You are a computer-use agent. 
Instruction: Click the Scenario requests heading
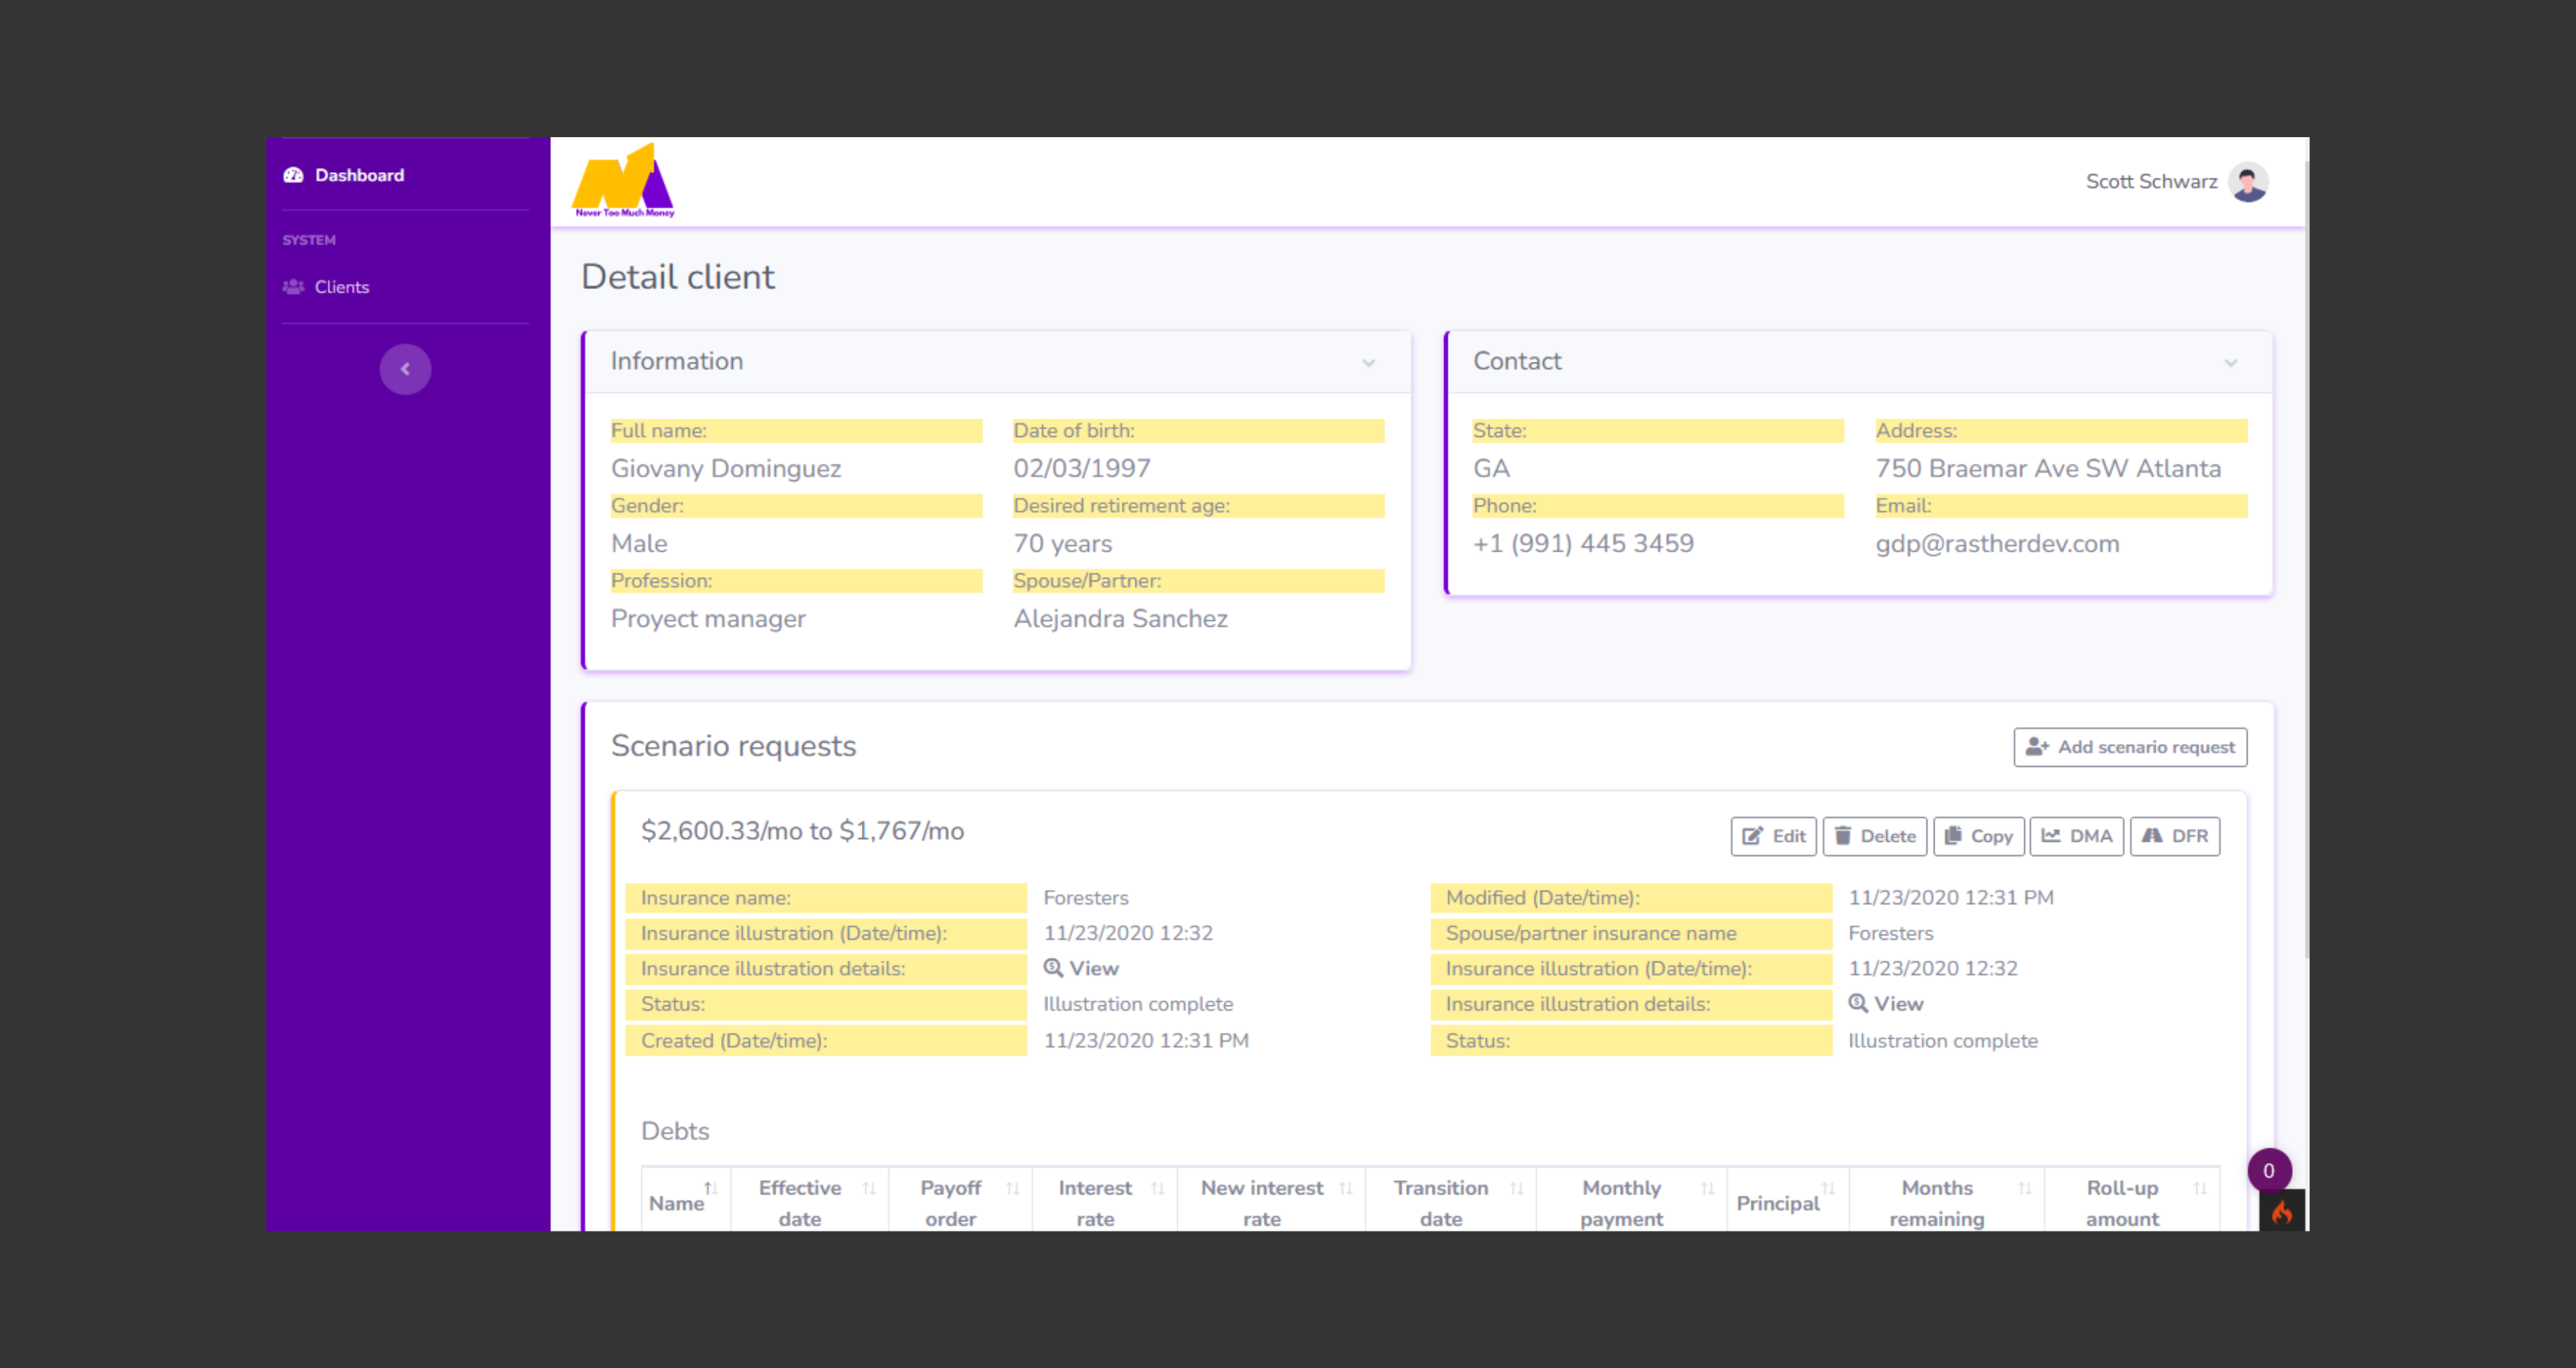[x=733, y=746]
